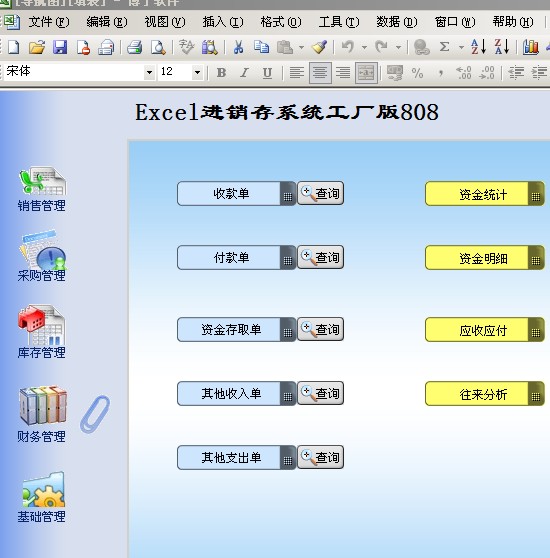The width and height of the screenshot is (550, 558).
Task: Open the 应收应付 report button
Action: pos(485,330)
